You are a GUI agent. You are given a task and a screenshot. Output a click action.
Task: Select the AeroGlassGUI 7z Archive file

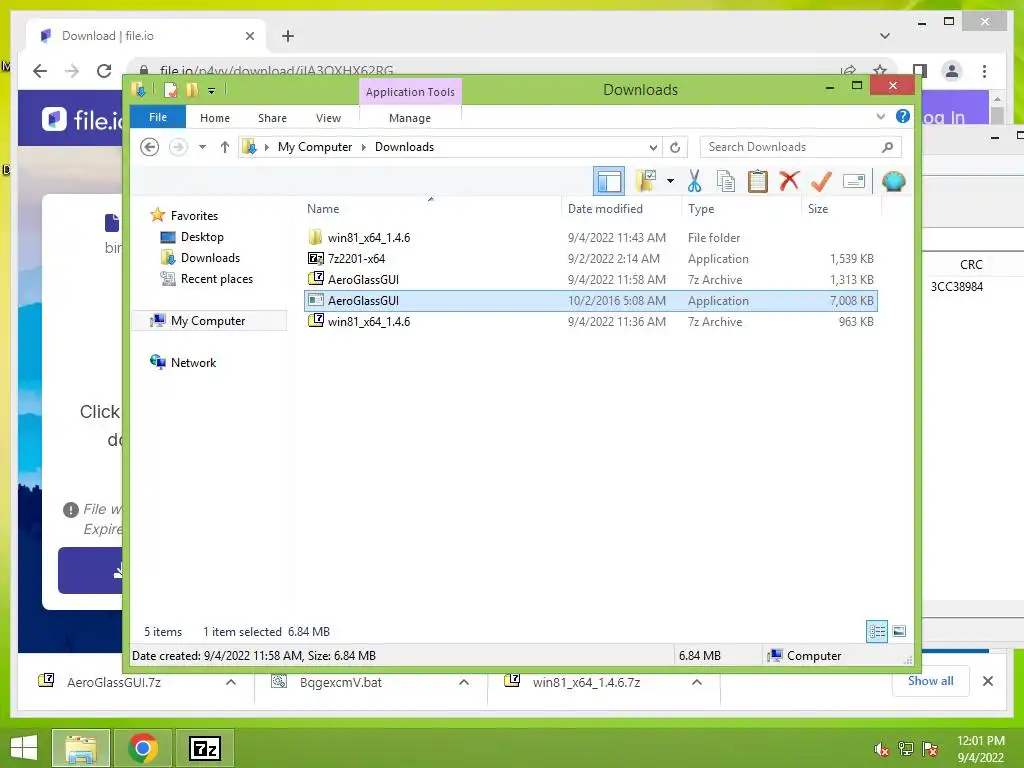coord(590,280)
